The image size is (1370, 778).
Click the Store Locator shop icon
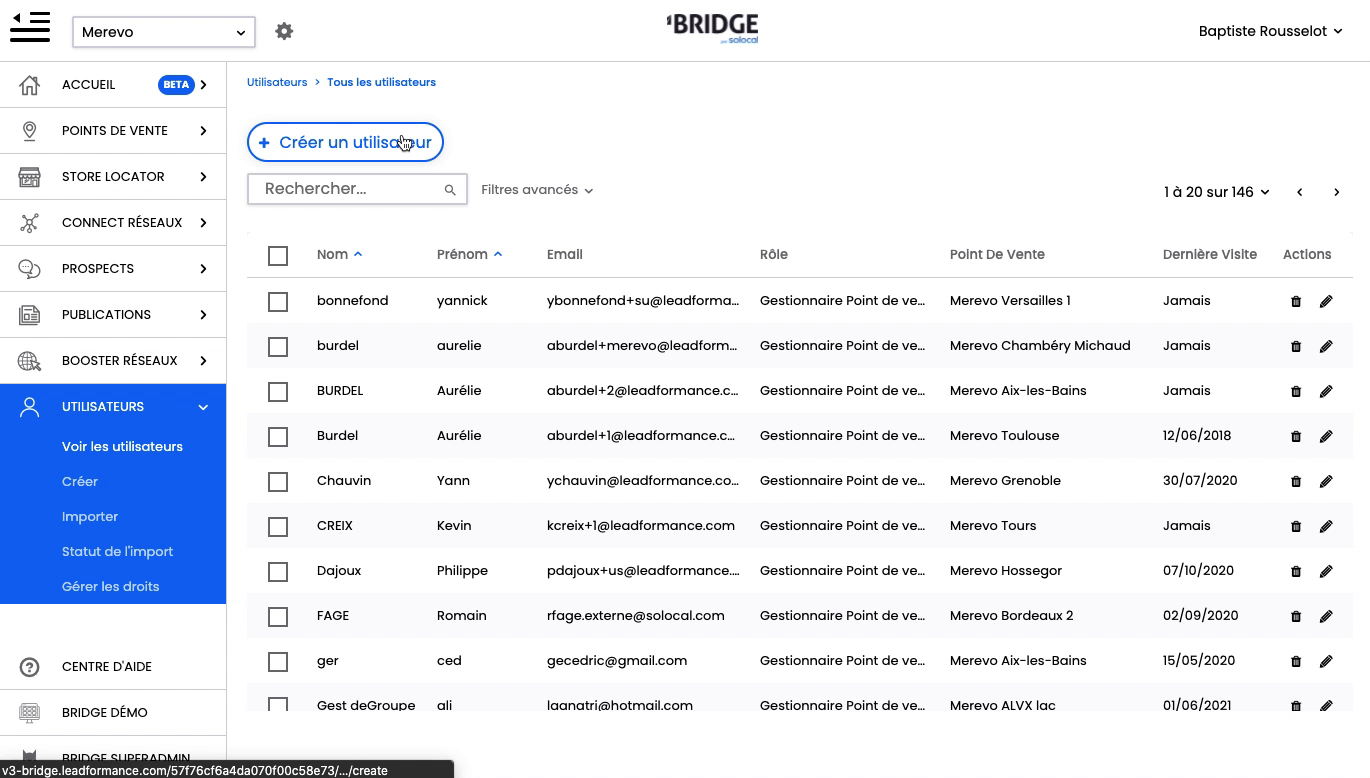point(30,177)
